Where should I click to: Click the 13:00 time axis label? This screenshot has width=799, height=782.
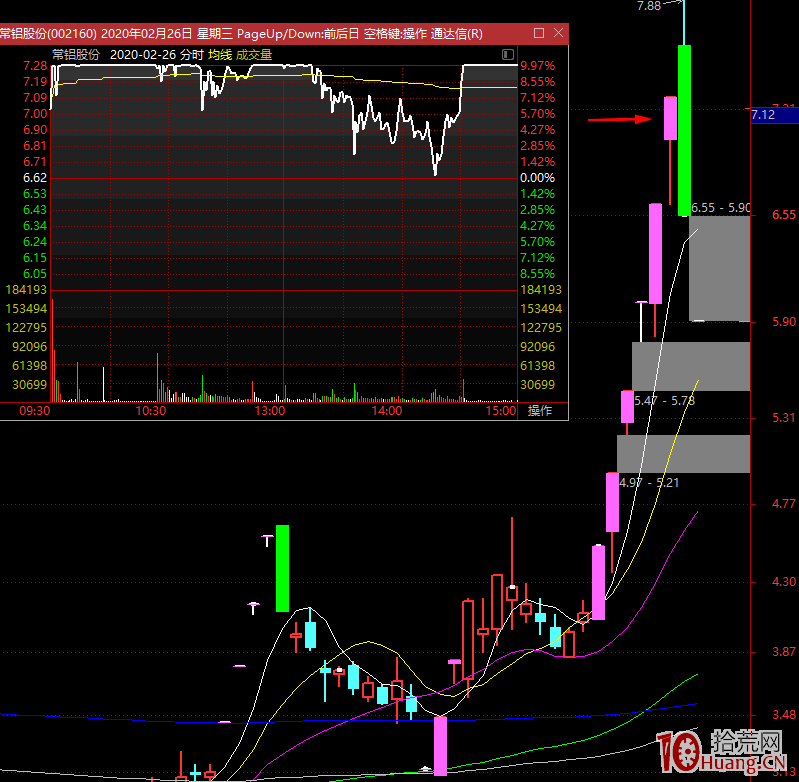pyautogui.click(x=270, y=411)
